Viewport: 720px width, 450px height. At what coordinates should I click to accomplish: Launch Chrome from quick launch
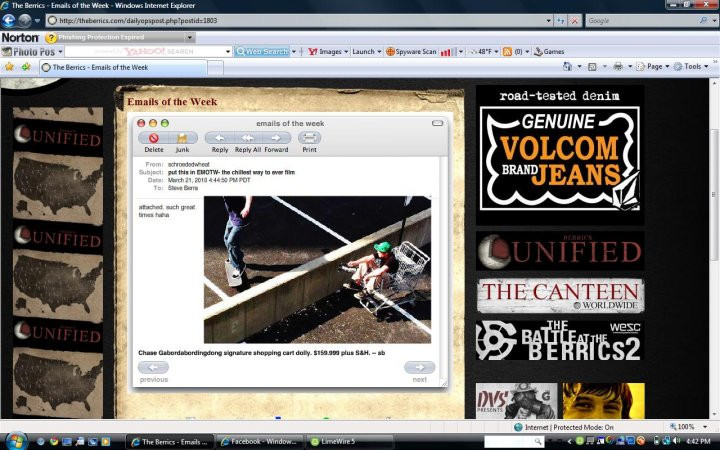point(54,442)
